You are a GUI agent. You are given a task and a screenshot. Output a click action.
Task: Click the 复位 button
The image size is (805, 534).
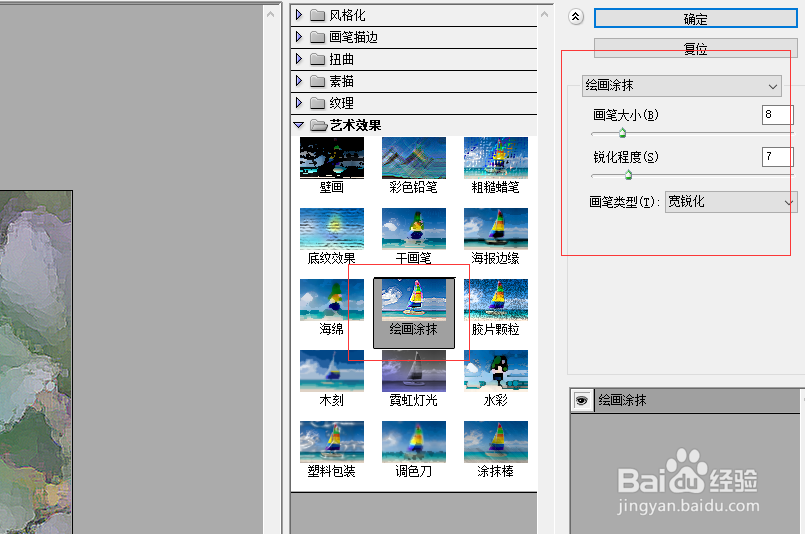(696, 48)
